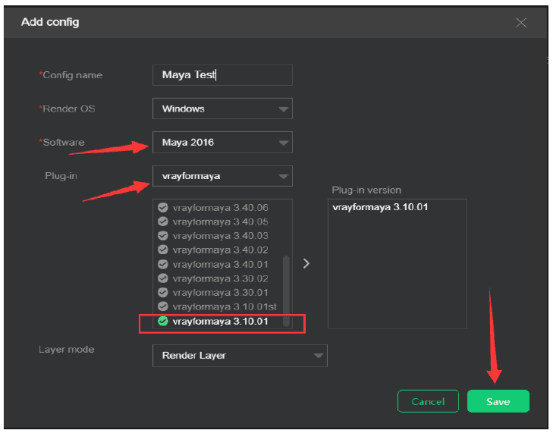Click the right arrow to add plug-in version
The image size is (554, 434).
pyautogui.click(x=306, y=264)
